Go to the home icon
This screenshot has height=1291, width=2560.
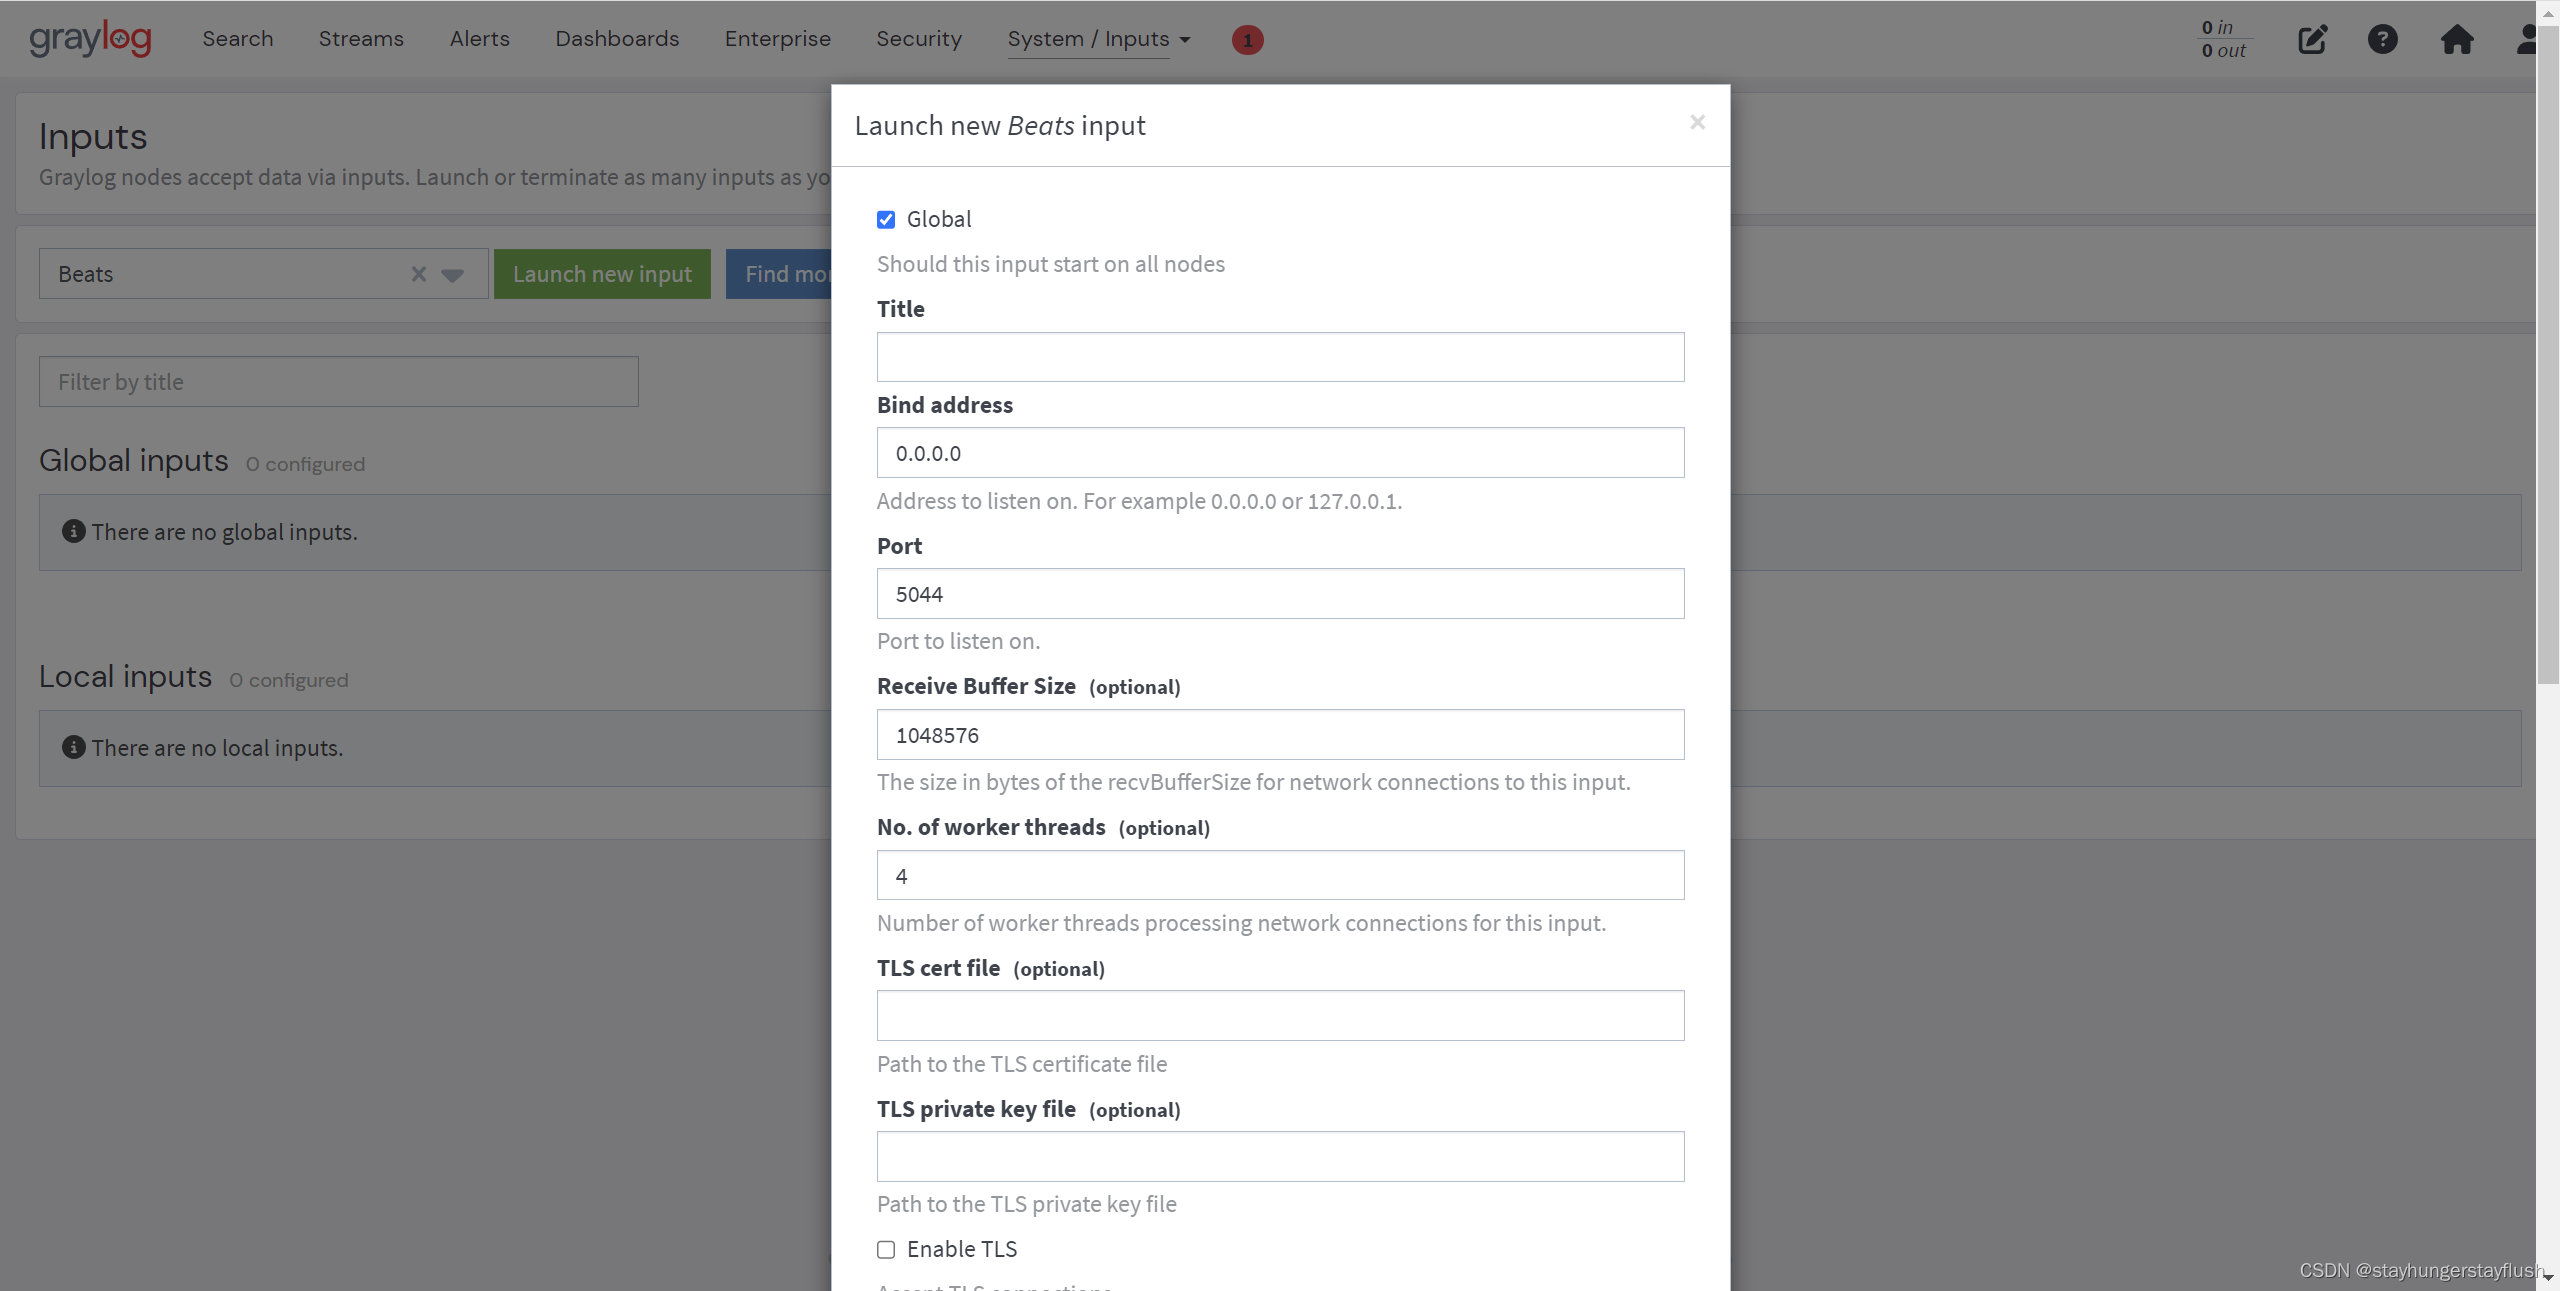(x=2456, y=40)
